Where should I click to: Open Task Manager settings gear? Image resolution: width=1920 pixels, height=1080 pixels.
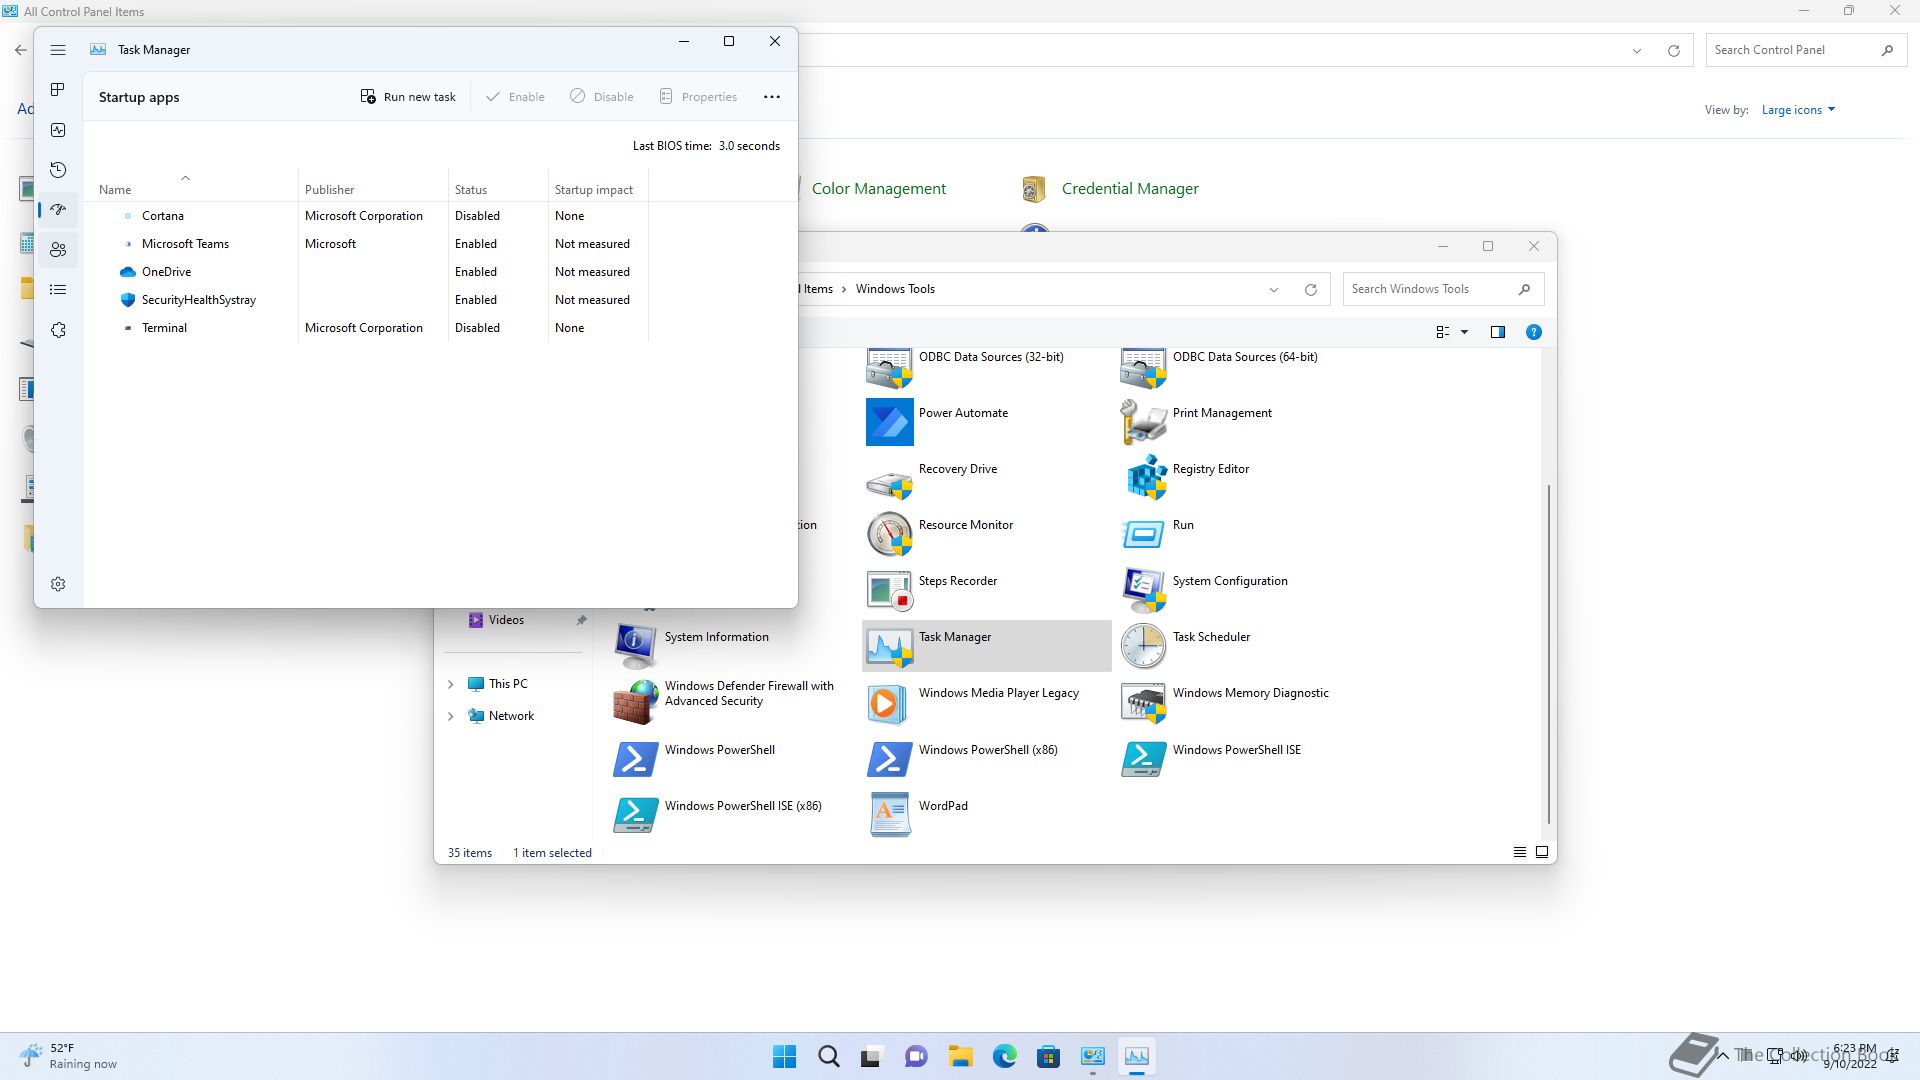(x=58, y=584)
